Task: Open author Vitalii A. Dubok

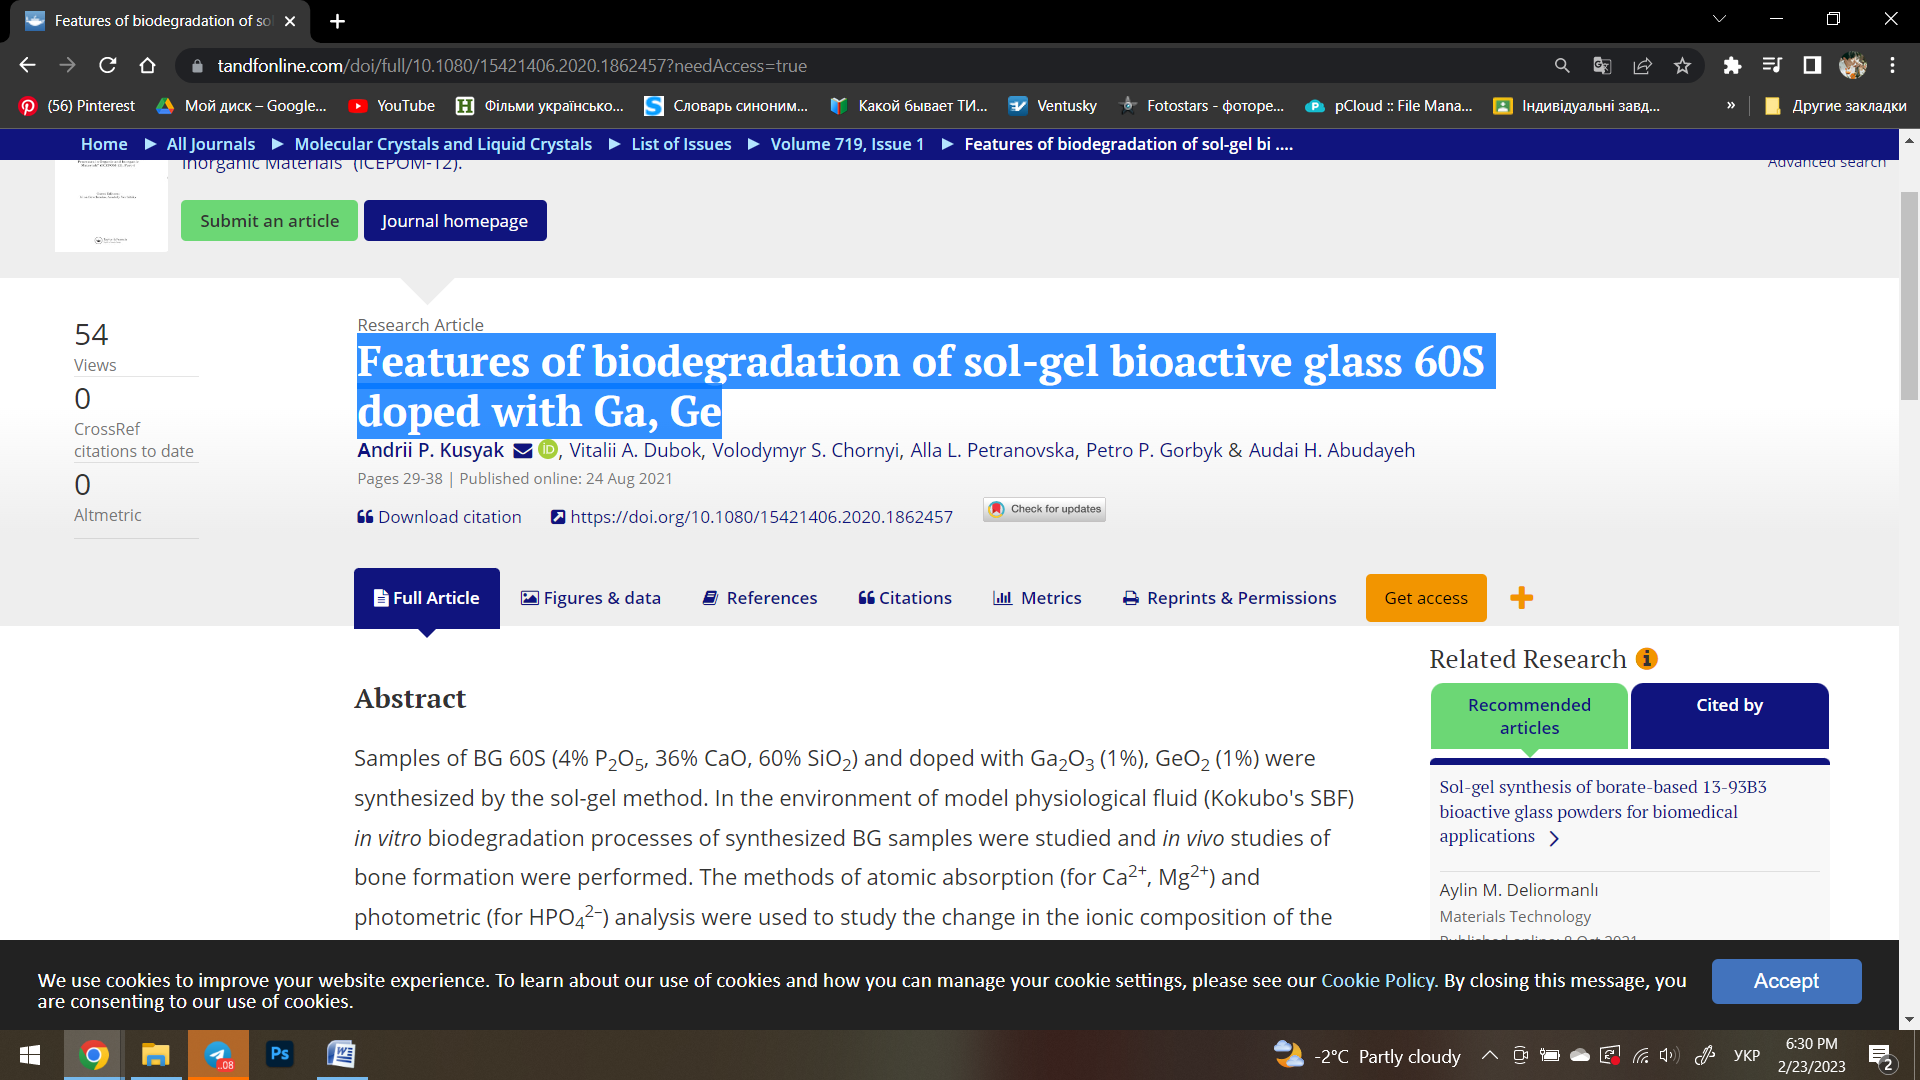Action: pyautogui.click(x=635, y=450)
